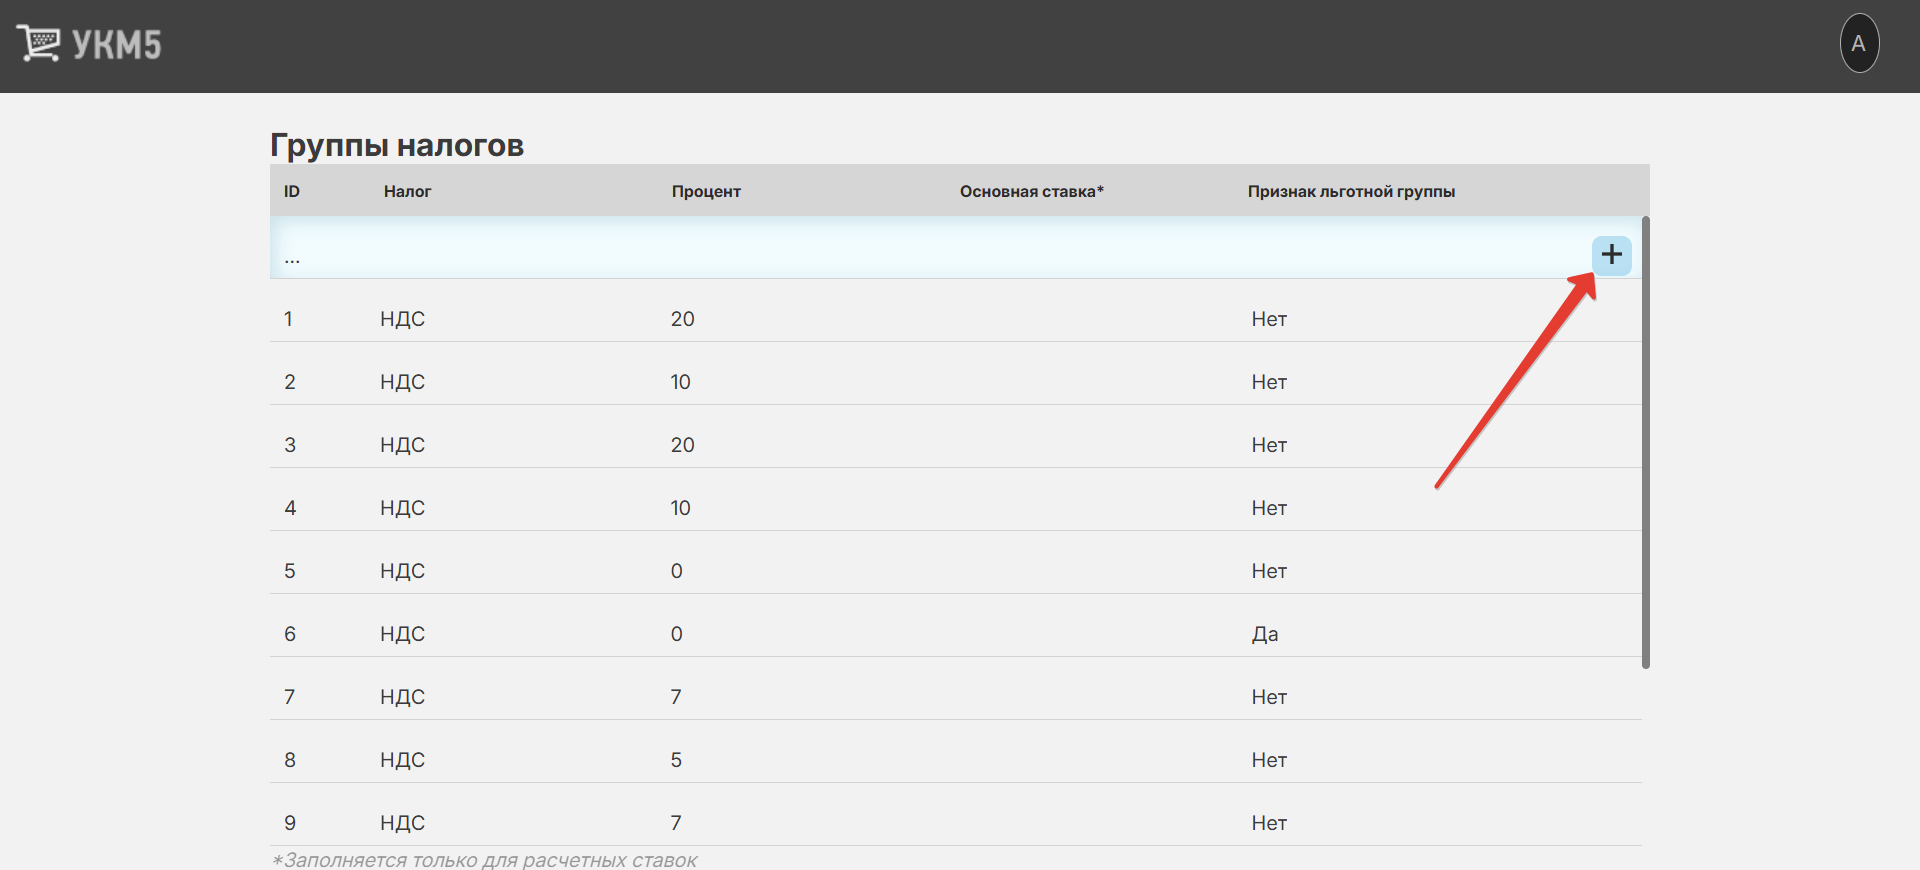The image size is (1920, 870).
Task: Click the Основная ставка* column header
Action: tap(1031, 191)
